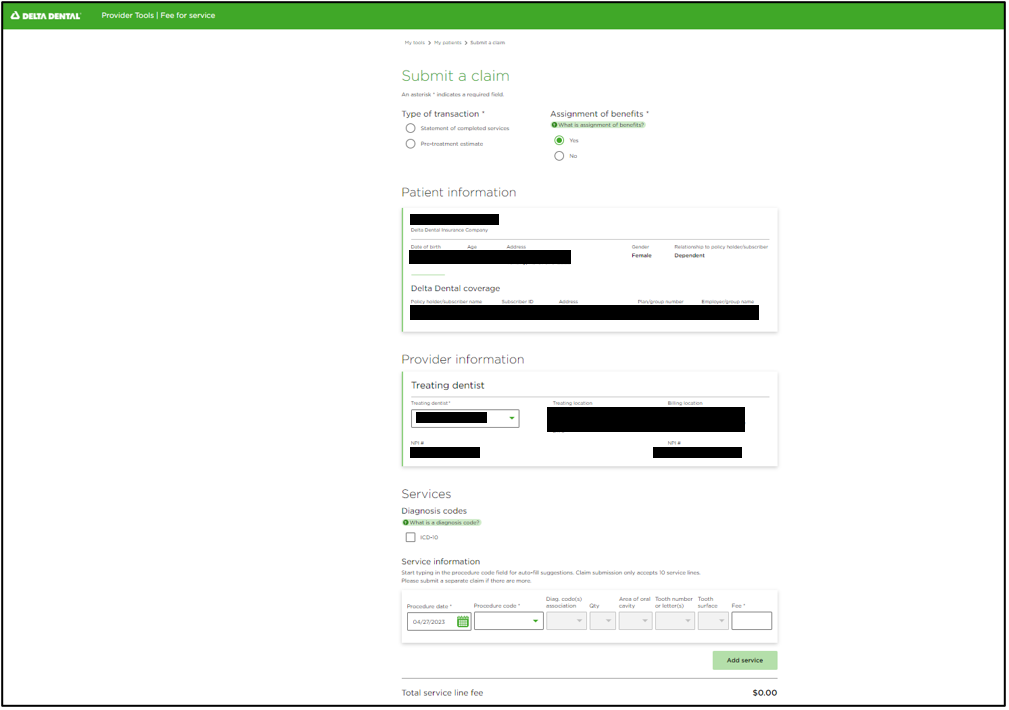
Task: Select Yes for assignment of benefits
Action: click(x=559, y=140)
